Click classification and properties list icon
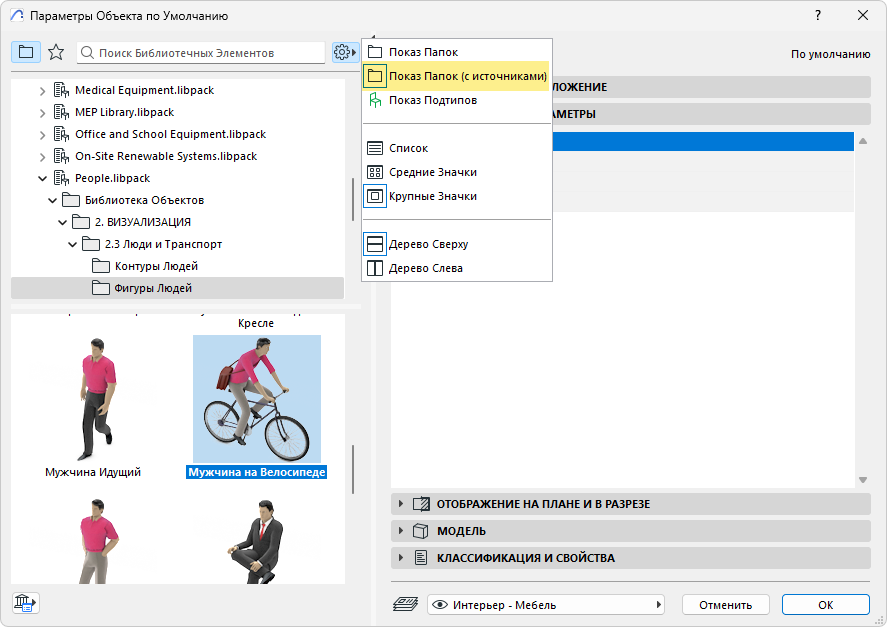Screen dimensions: 887x627 [421, 557]
